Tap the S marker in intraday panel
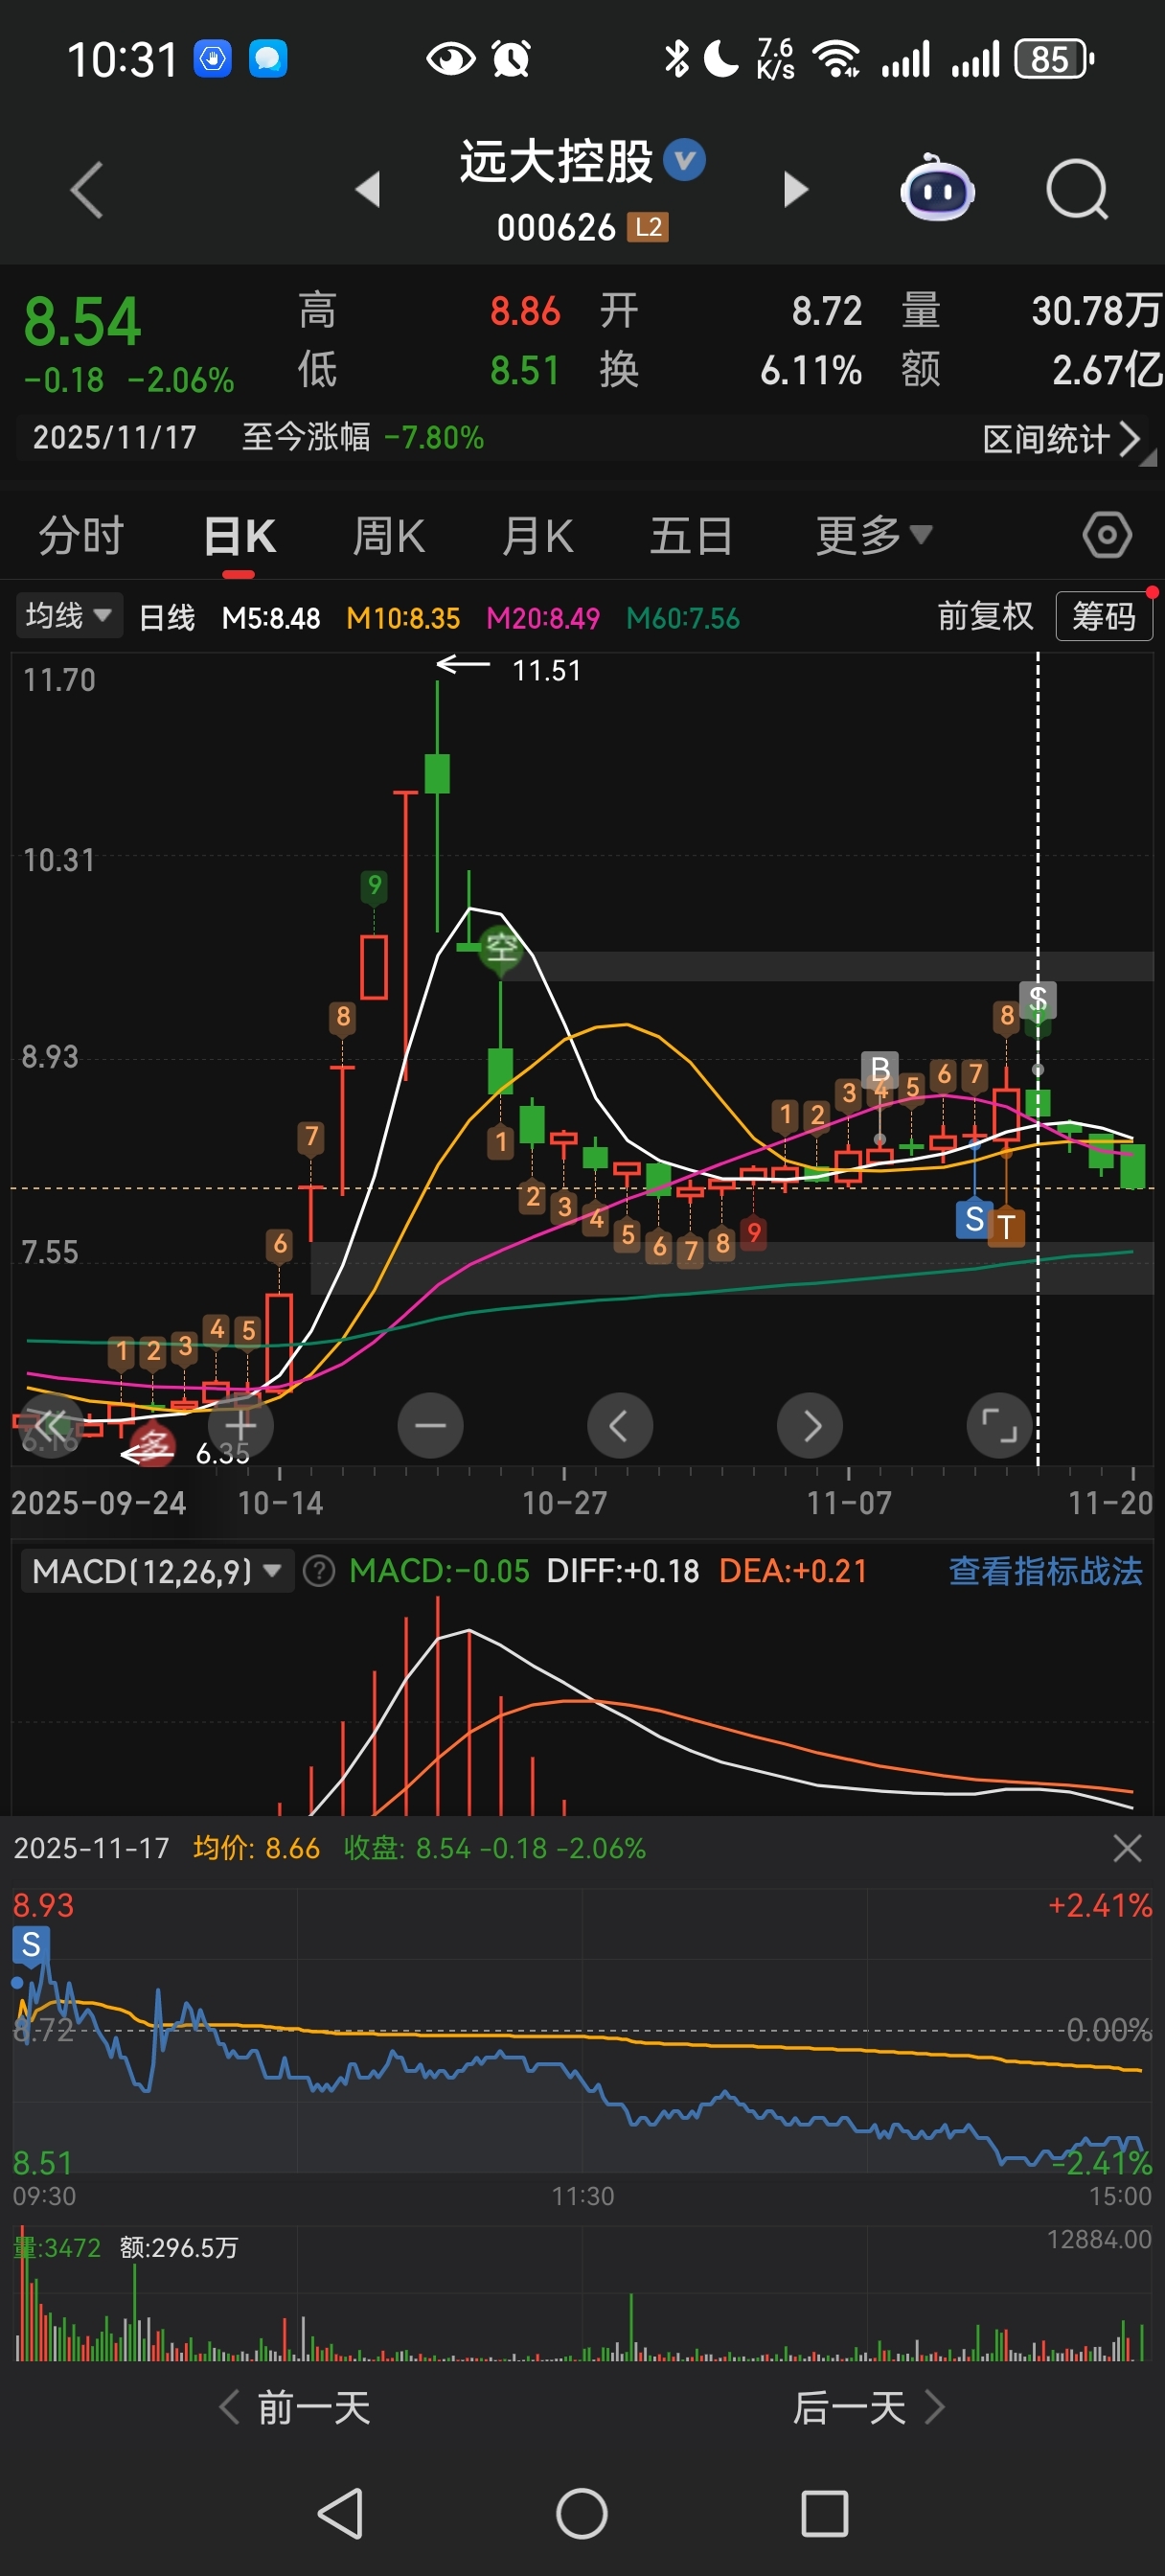Viewport: 1165px width, 2576px height. click(x=31, y=1945)
